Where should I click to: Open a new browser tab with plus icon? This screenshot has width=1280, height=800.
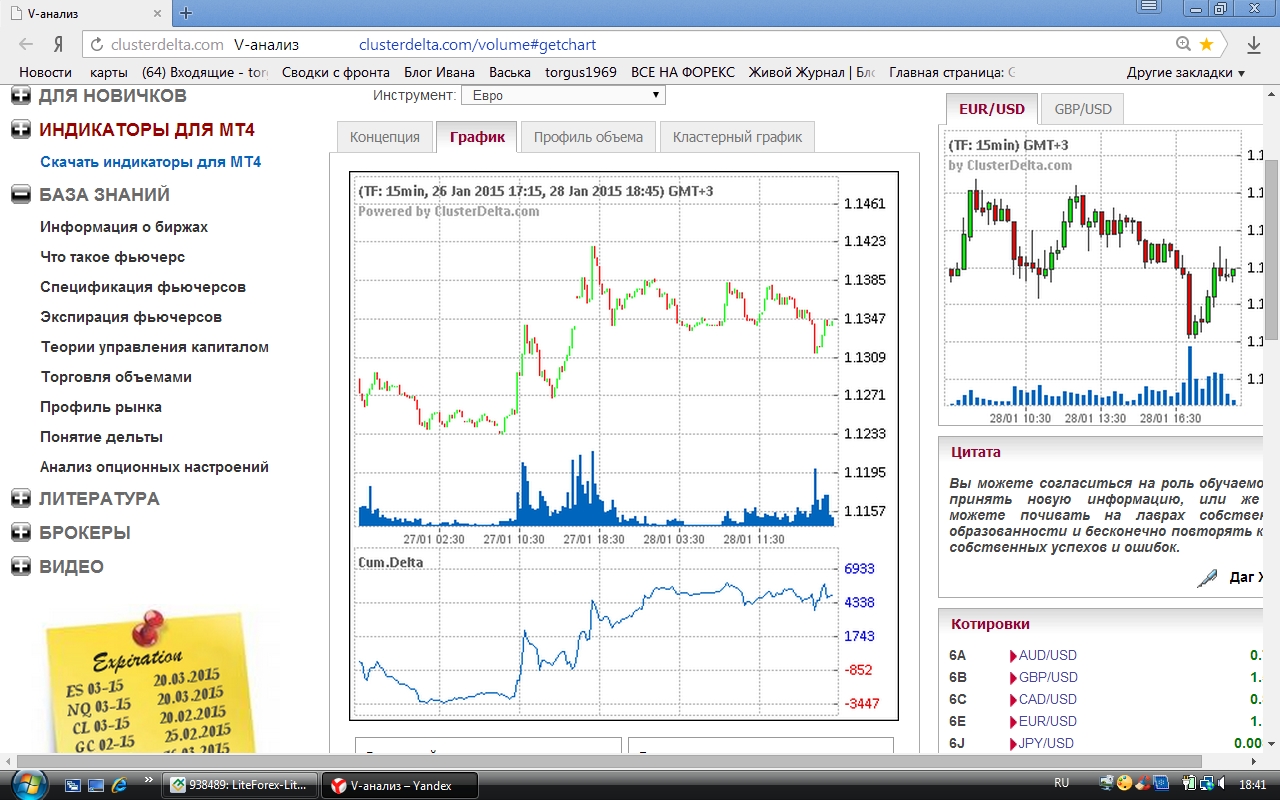(x=186, y=13)
